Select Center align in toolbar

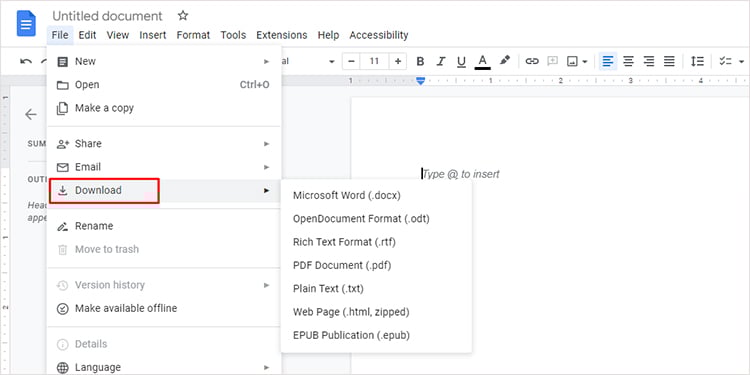[x=628, y=61]
